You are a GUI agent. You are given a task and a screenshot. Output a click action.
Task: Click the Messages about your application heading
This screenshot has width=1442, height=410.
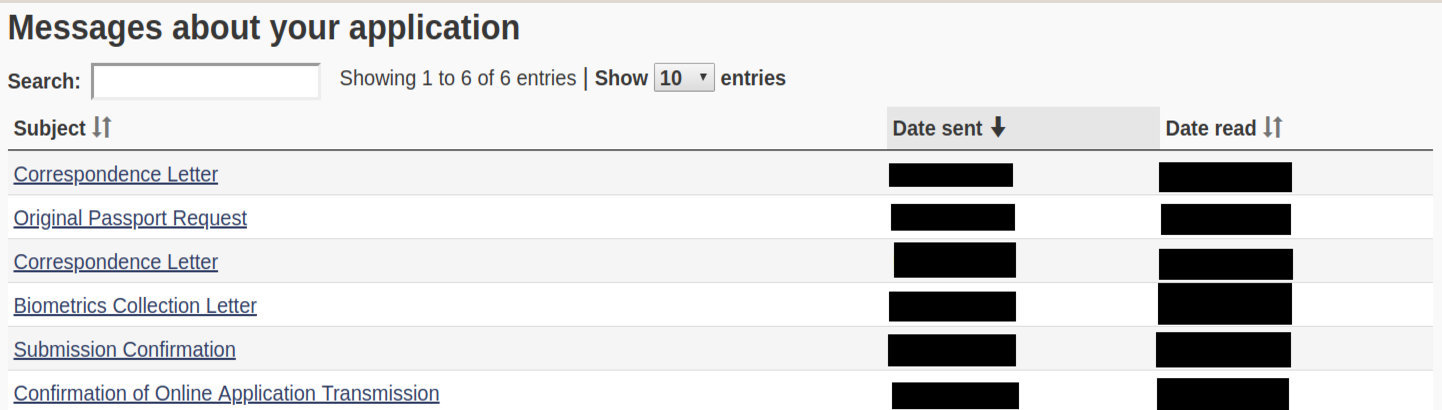coord(264,28)
